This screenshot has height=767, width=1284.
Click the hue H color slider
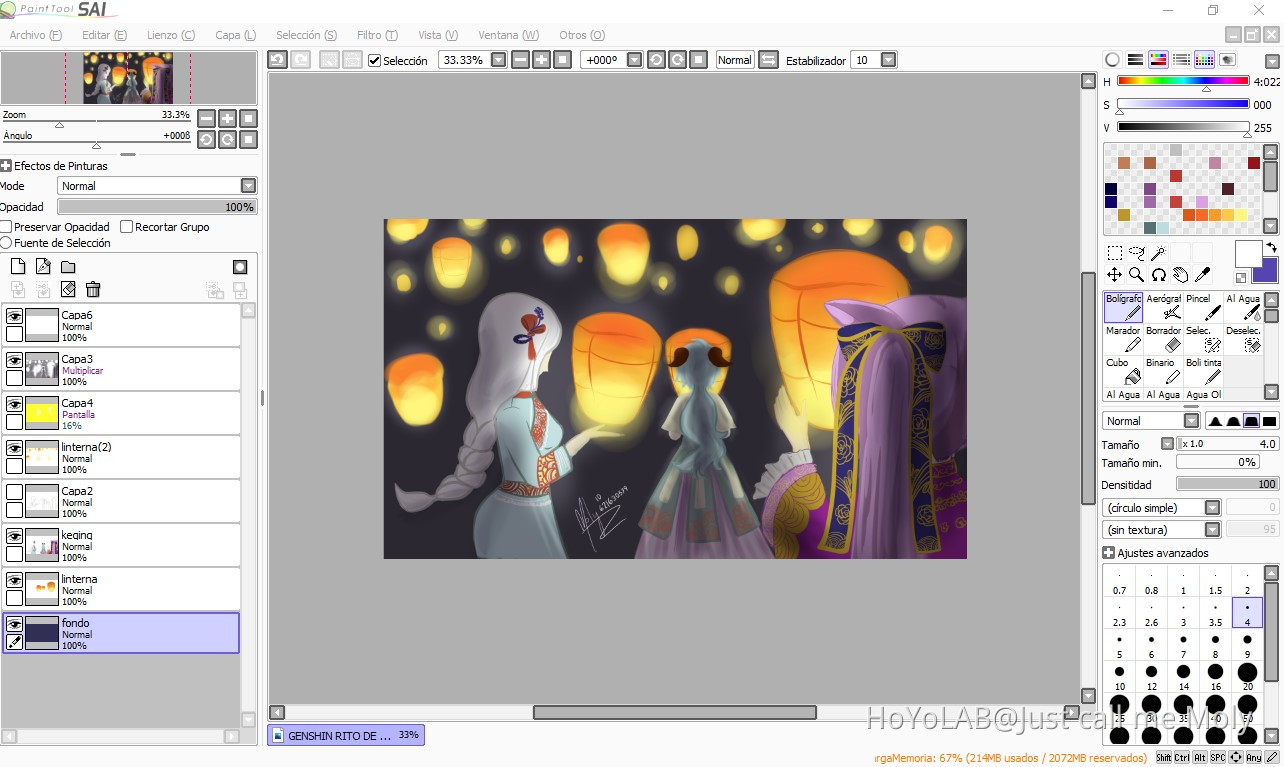[x=1182, y=82]
